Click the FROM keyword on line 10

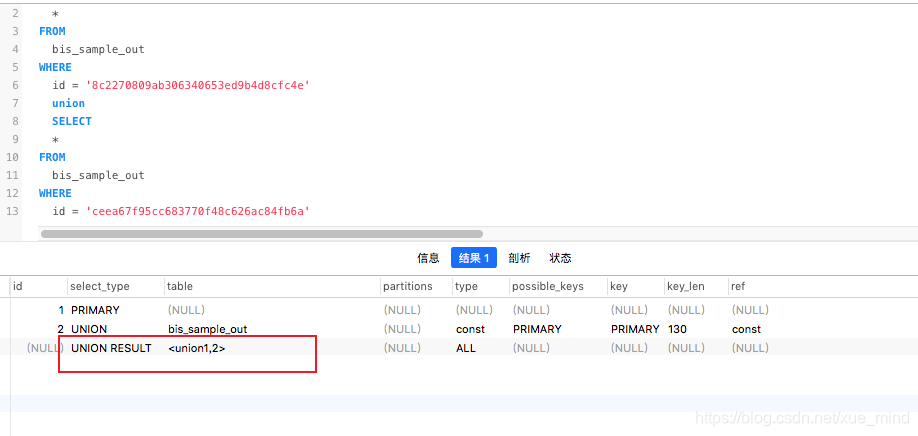(52, 157)
